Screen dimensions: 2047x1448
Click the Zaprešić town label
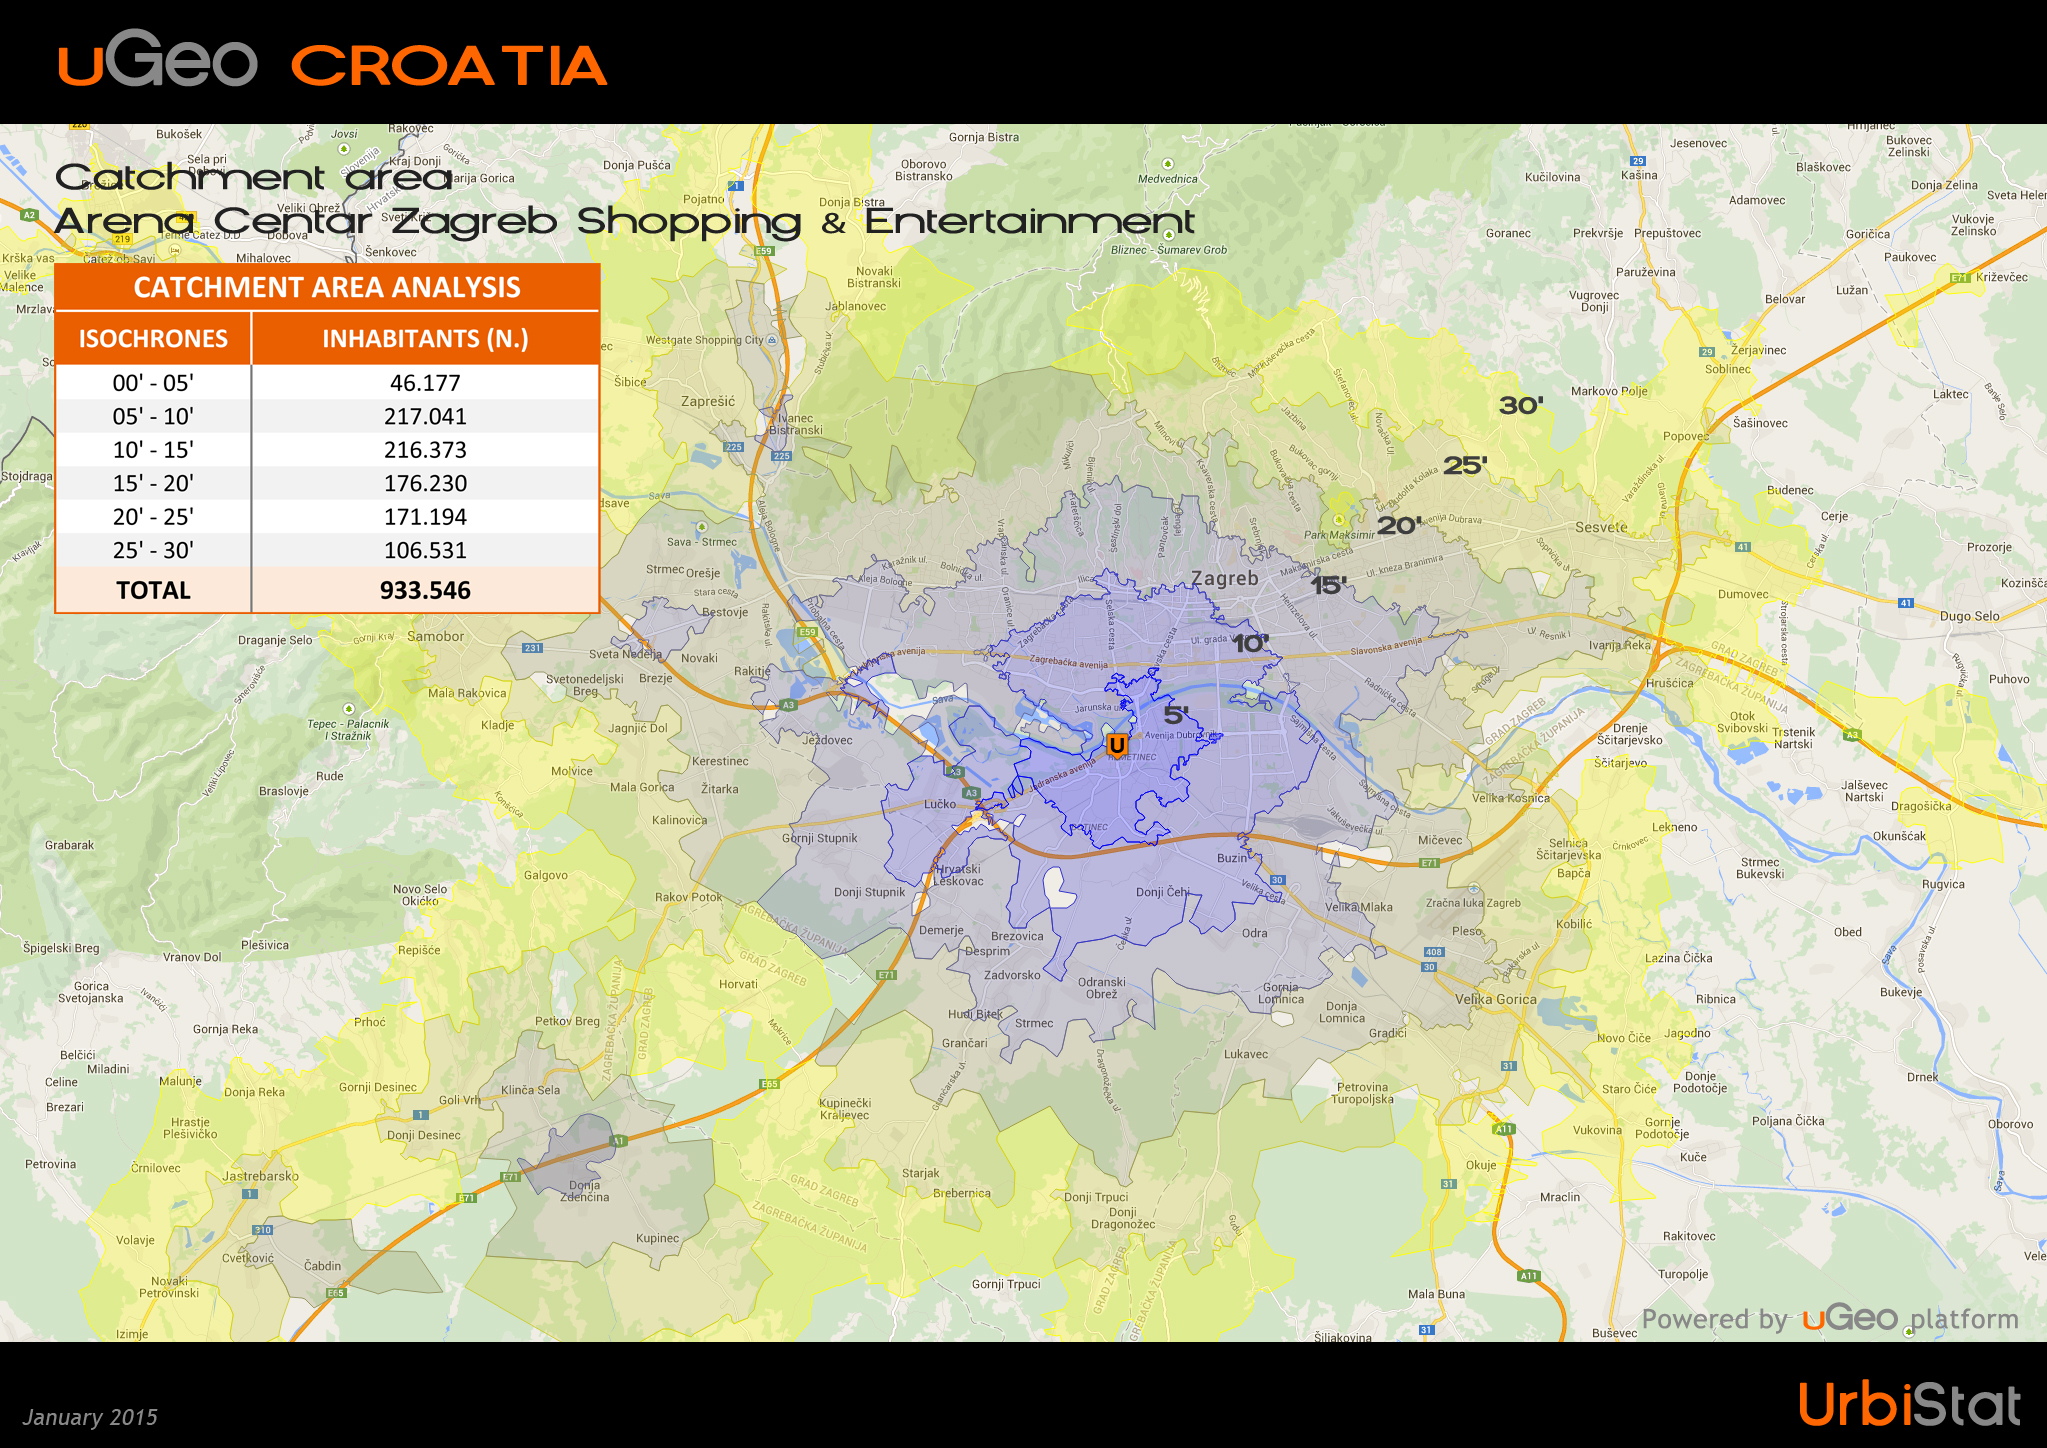click(708, 401)
